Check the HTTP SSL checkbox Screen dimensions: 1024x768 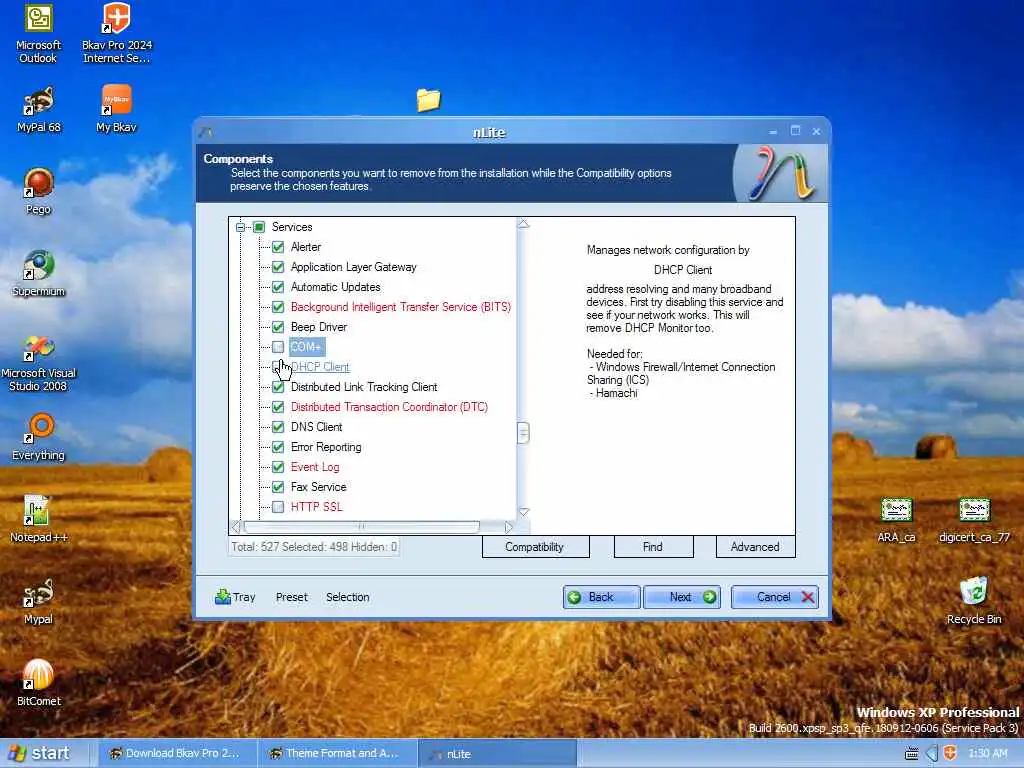pos(278,507)
